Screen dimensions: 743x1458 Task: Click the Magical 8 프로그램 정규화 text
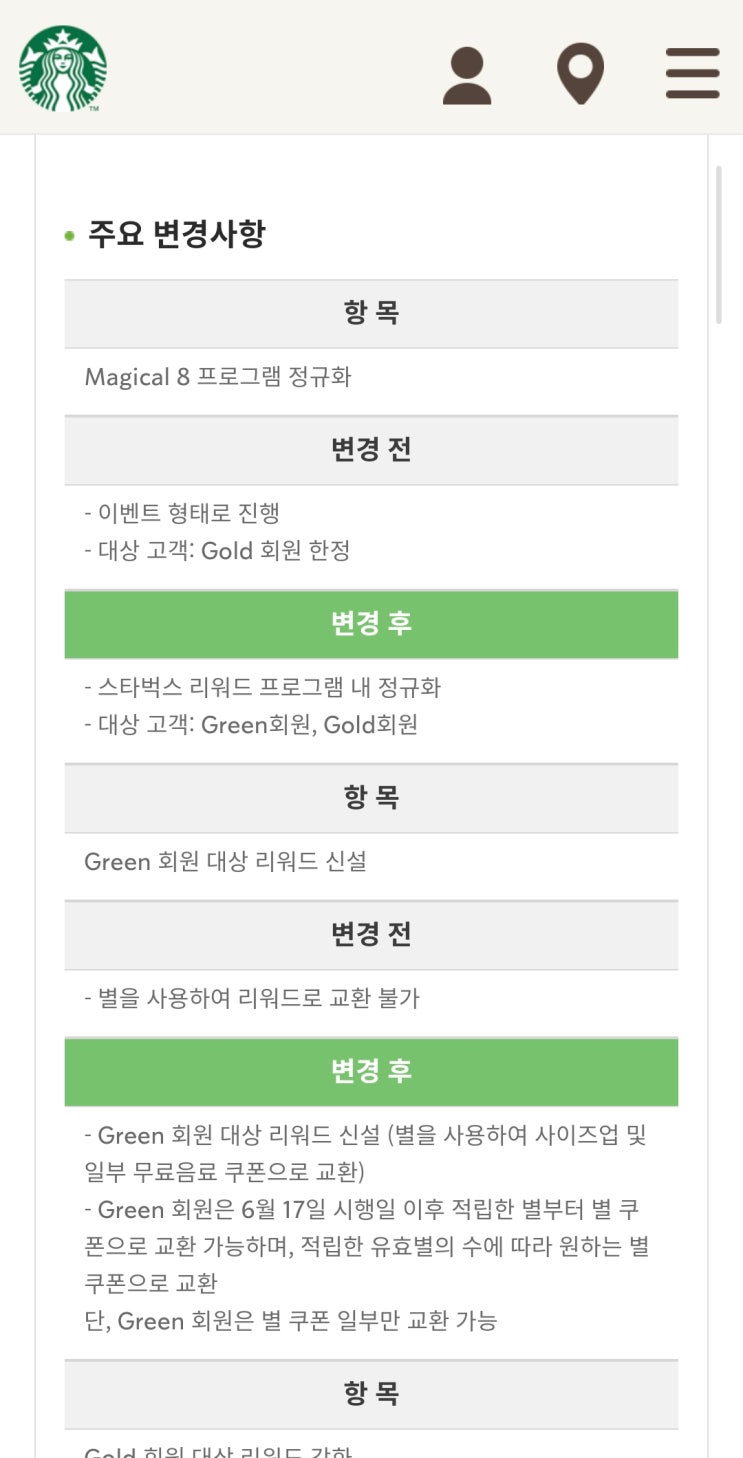(x=218, y=377)
